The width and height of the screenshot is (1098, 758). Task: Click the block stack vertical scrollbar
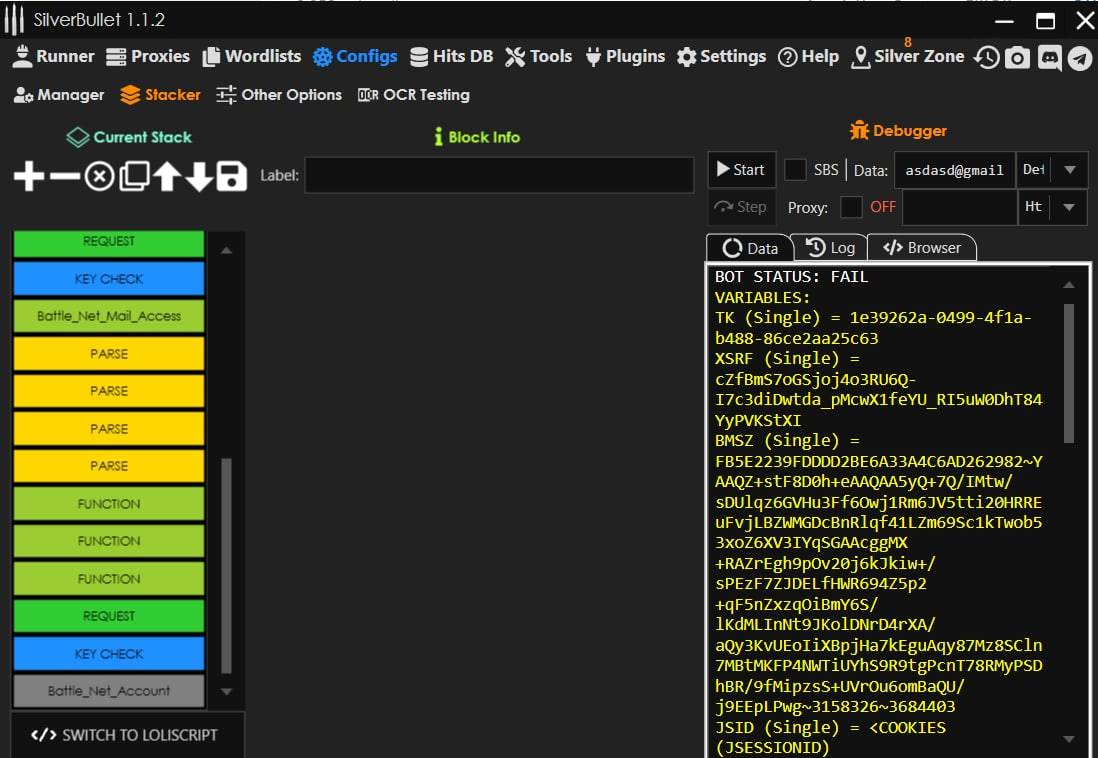[226, 565]
